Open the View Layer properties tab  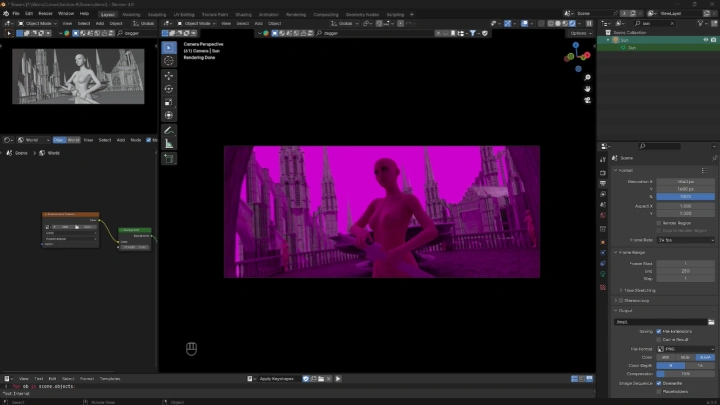[x=603, y=194]
